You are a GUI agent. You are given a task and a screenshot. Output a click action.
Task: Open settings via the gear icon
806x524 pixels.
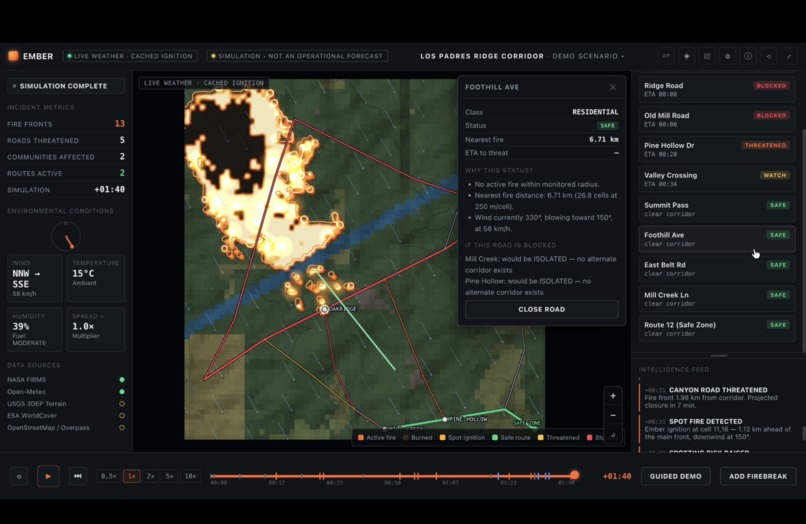coord(727,56)
